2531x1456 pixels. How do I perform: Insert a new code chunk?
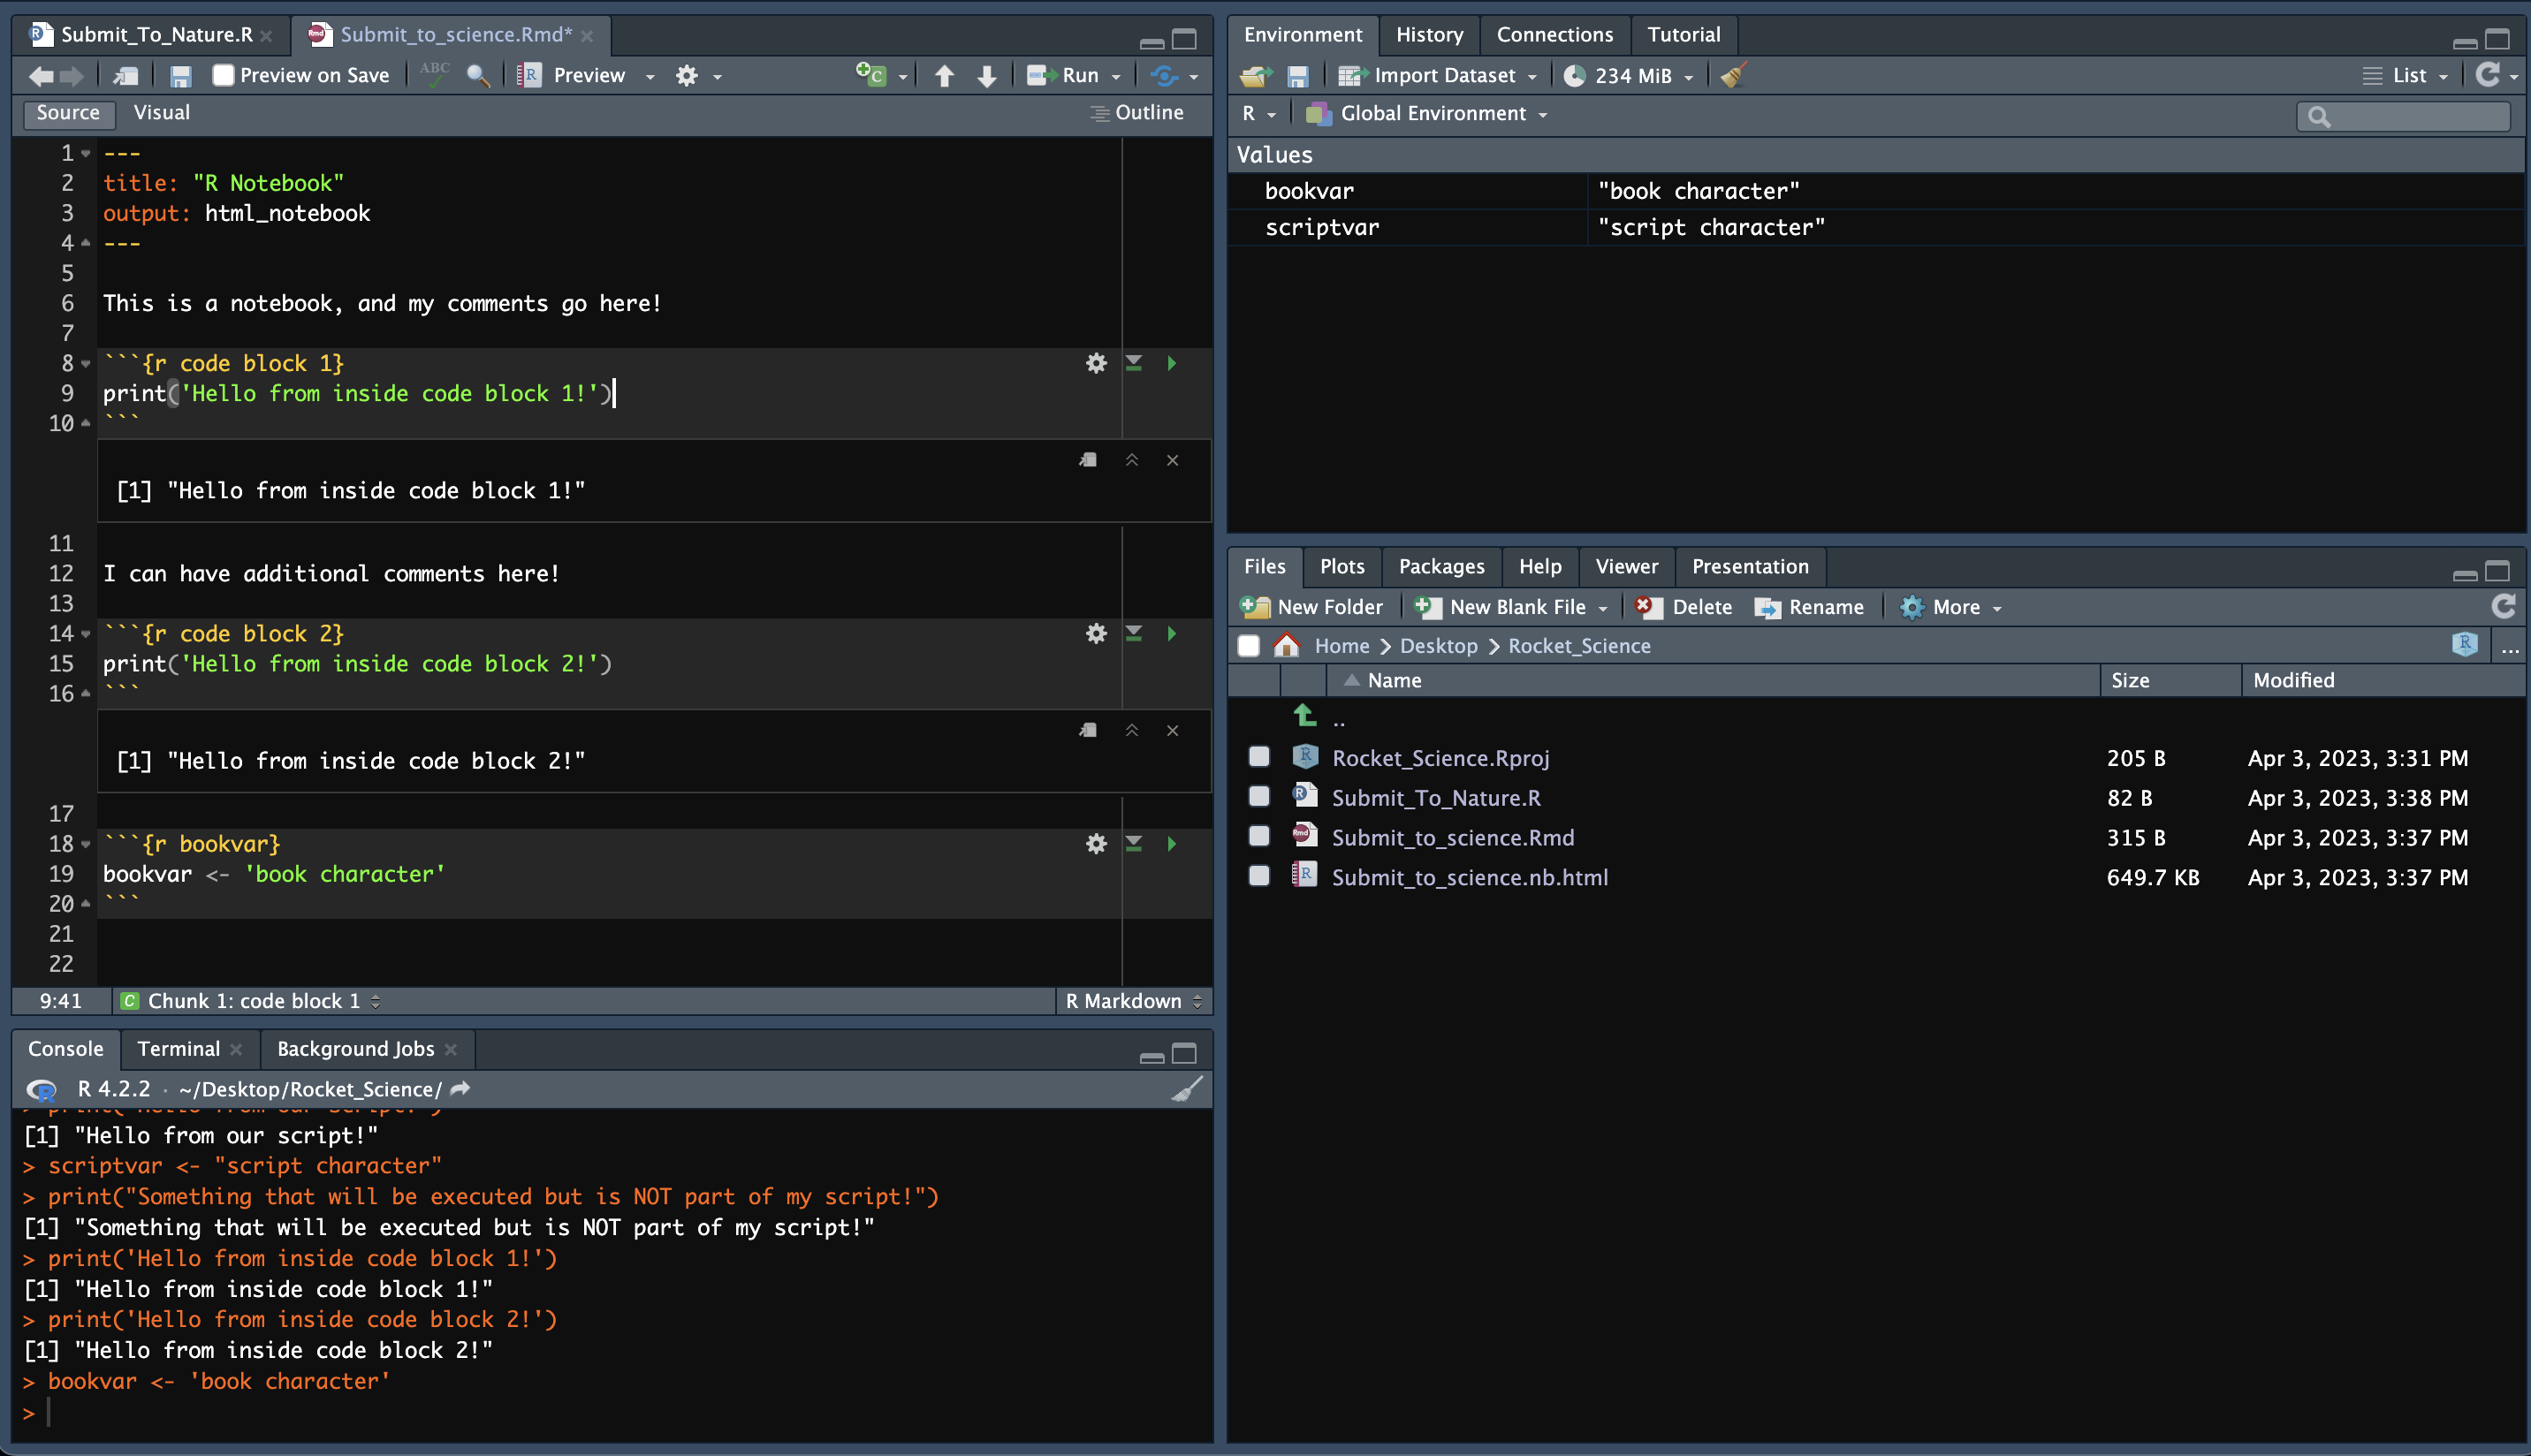[x=871, y=75]
